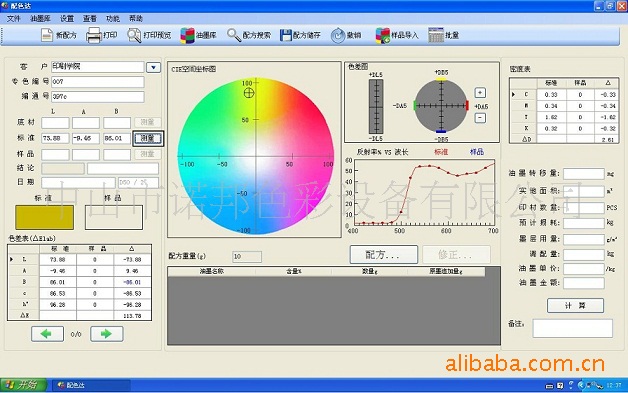Click the 批量 batch icon
Screen dimensions: 628x393
click(x=436, y=35)
